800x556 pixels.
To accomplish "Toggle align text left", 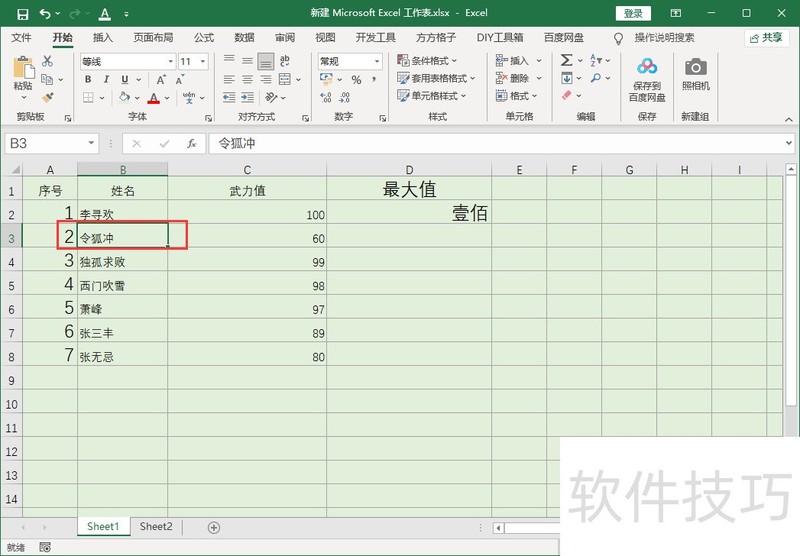I will (229, 79).
